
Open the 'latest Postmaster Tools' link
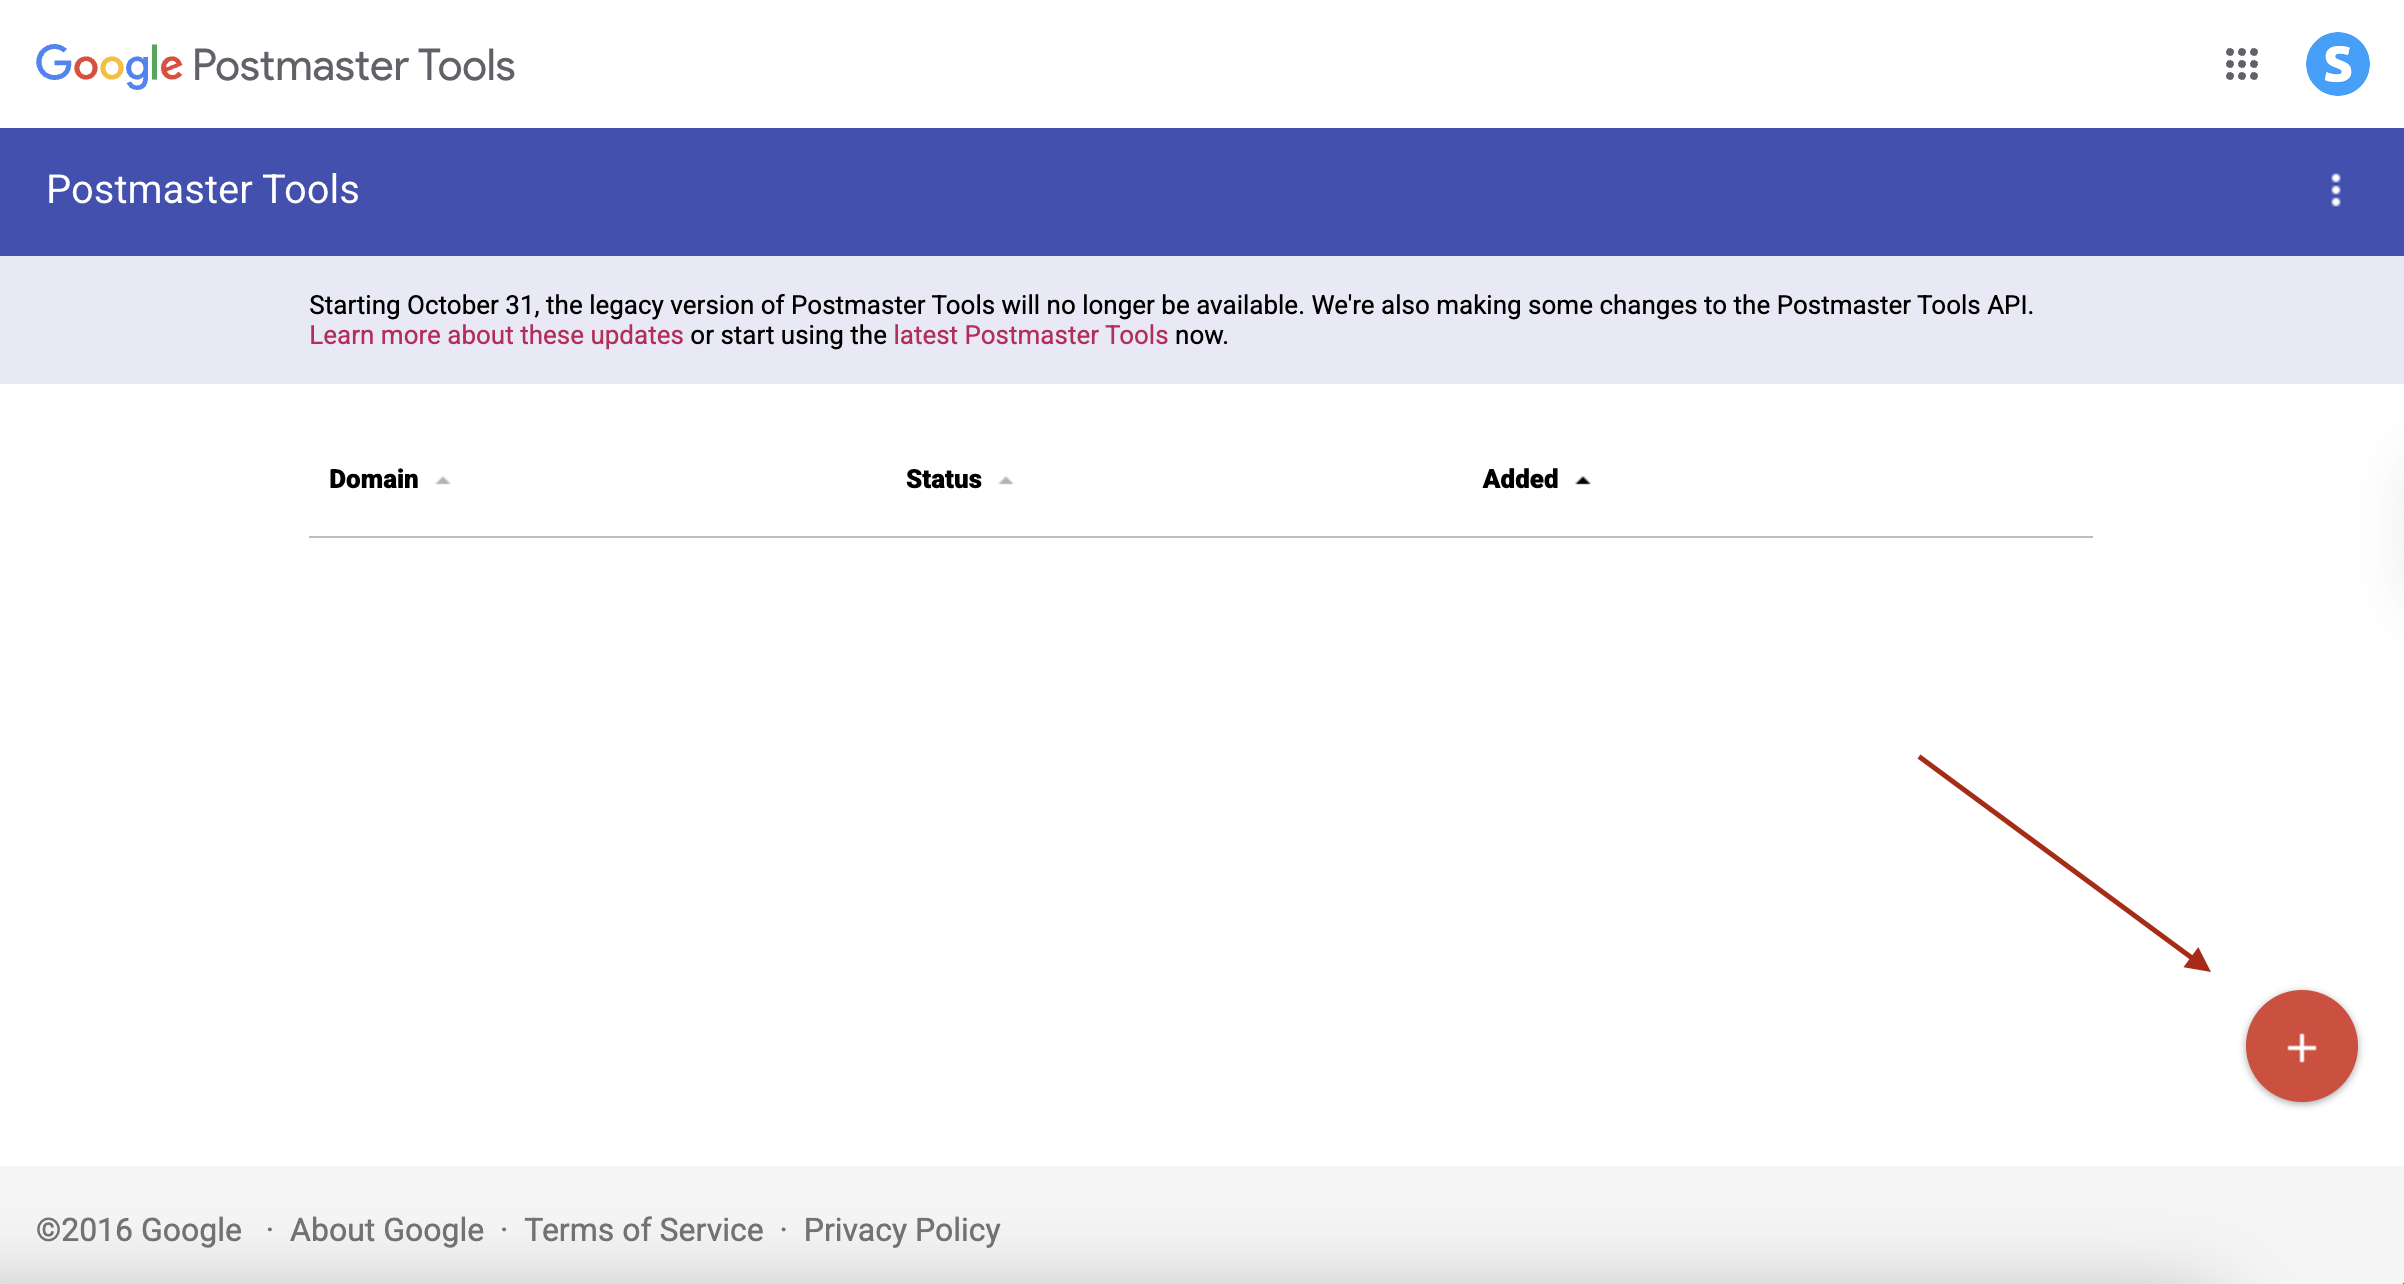(1030, 335)
